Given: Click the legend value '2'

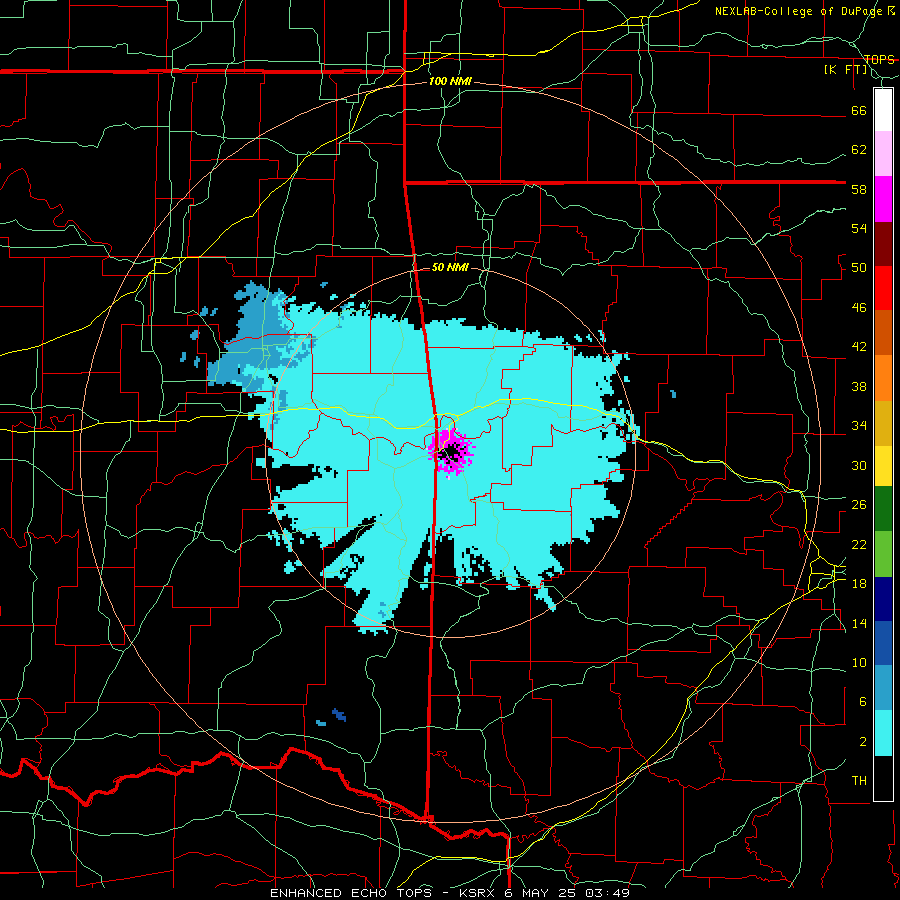Looking at the screenshot, I should (862, 742).
